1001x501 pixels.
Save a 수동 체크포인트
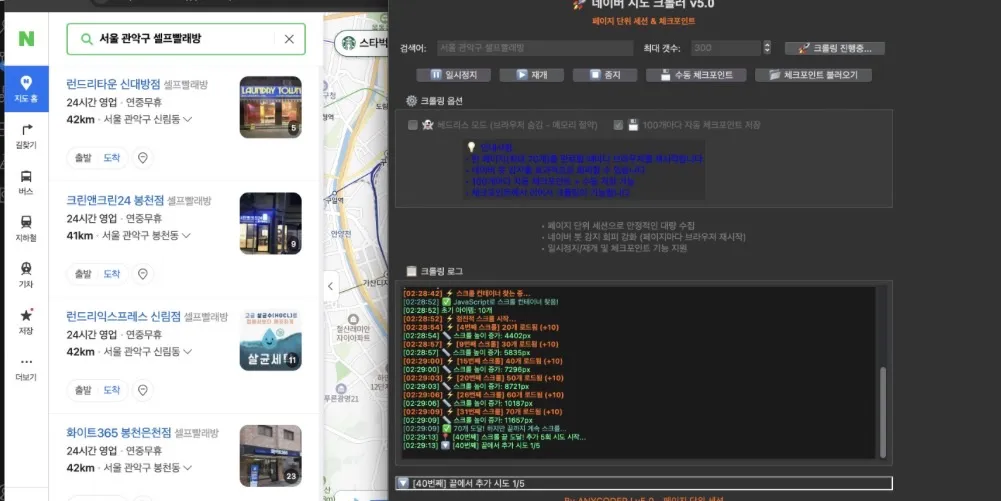pyautogui.click(x=696, y=75)
